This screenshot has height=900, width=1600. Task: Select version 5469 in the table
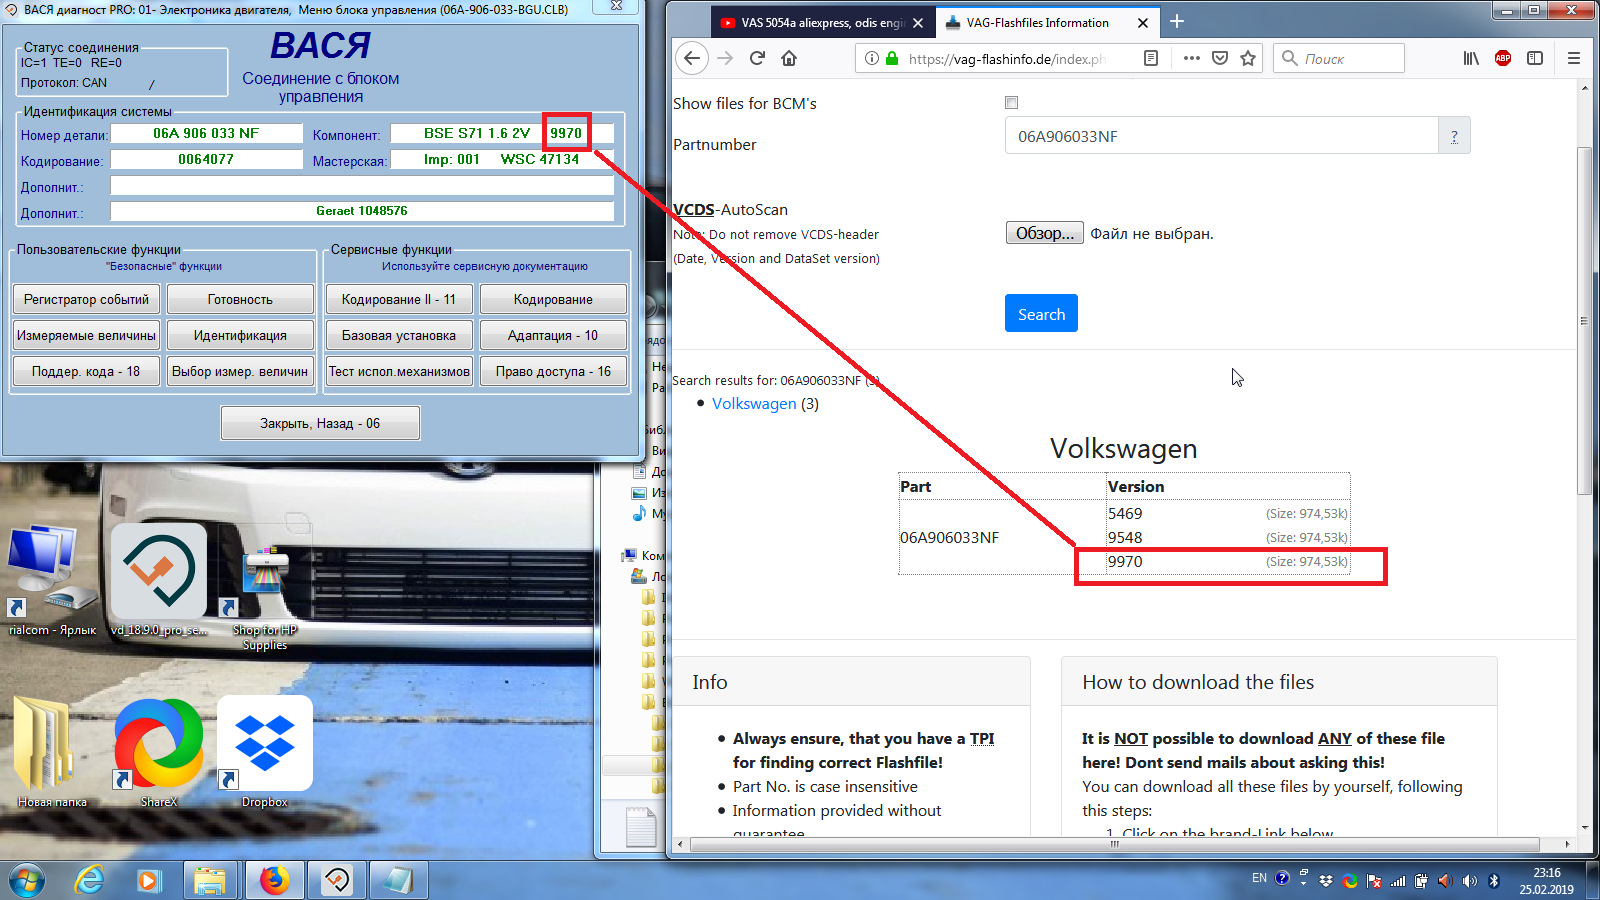[x=1125, y=514]
